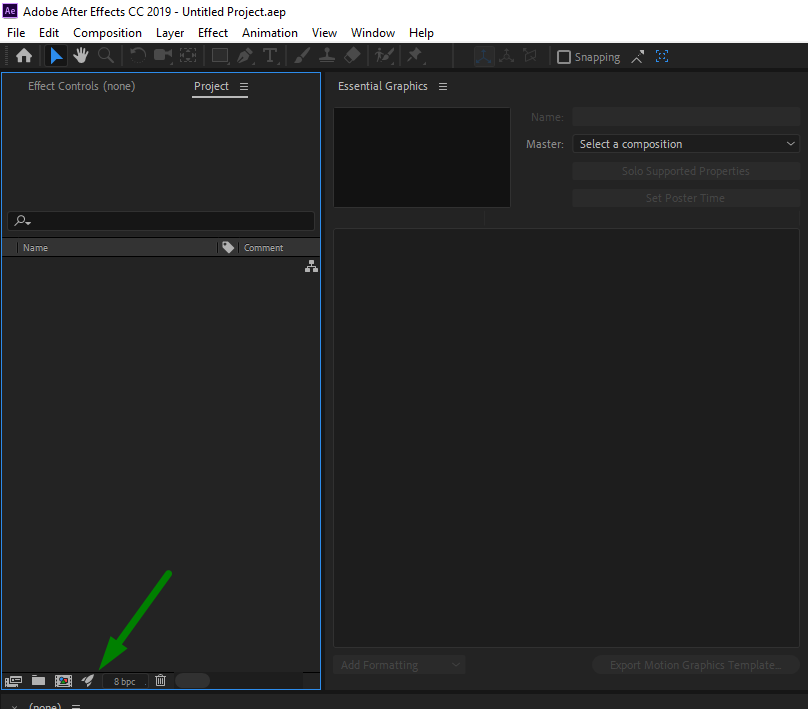Select the Brush tool
The height and width of the screenshot is (709, 808).
point(302,56)
